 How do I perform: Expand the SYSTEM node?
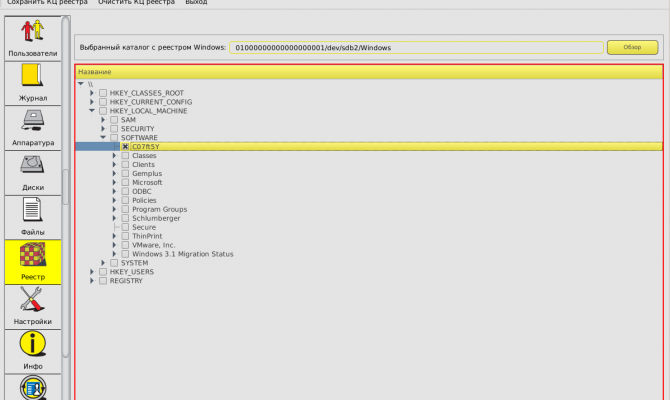(103, 263)
